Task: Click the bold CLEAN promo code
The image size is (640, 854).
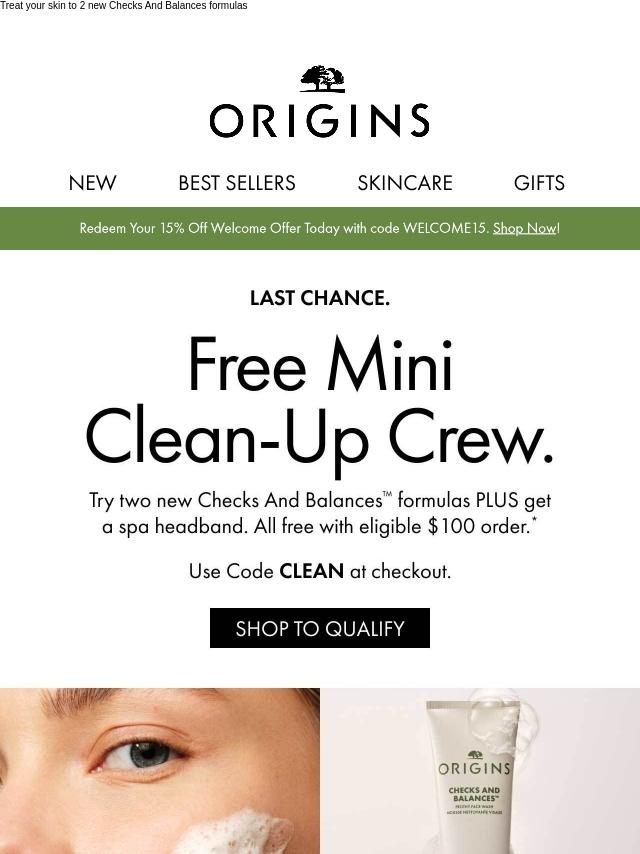Action: point(312,571)
